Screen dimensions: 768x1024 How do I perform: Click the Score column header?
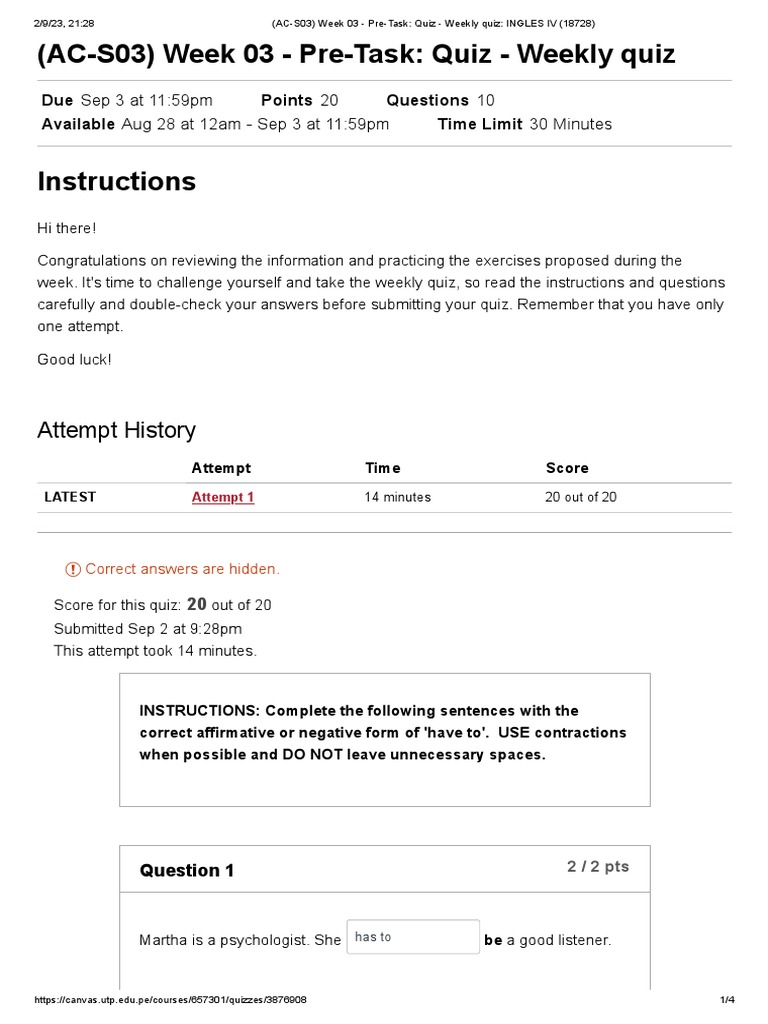567,468
